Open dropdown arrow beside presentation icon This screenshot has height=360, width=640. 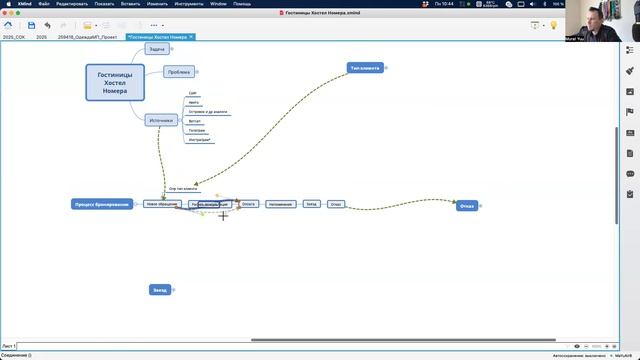[x=544, y=26]
